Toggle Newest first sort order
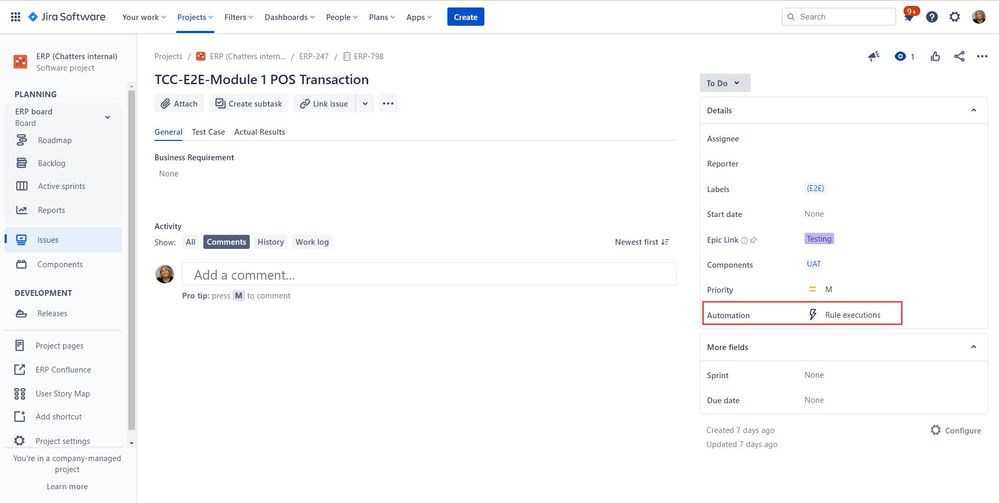This screenshot has width=999, height=503. coord(642,242)
